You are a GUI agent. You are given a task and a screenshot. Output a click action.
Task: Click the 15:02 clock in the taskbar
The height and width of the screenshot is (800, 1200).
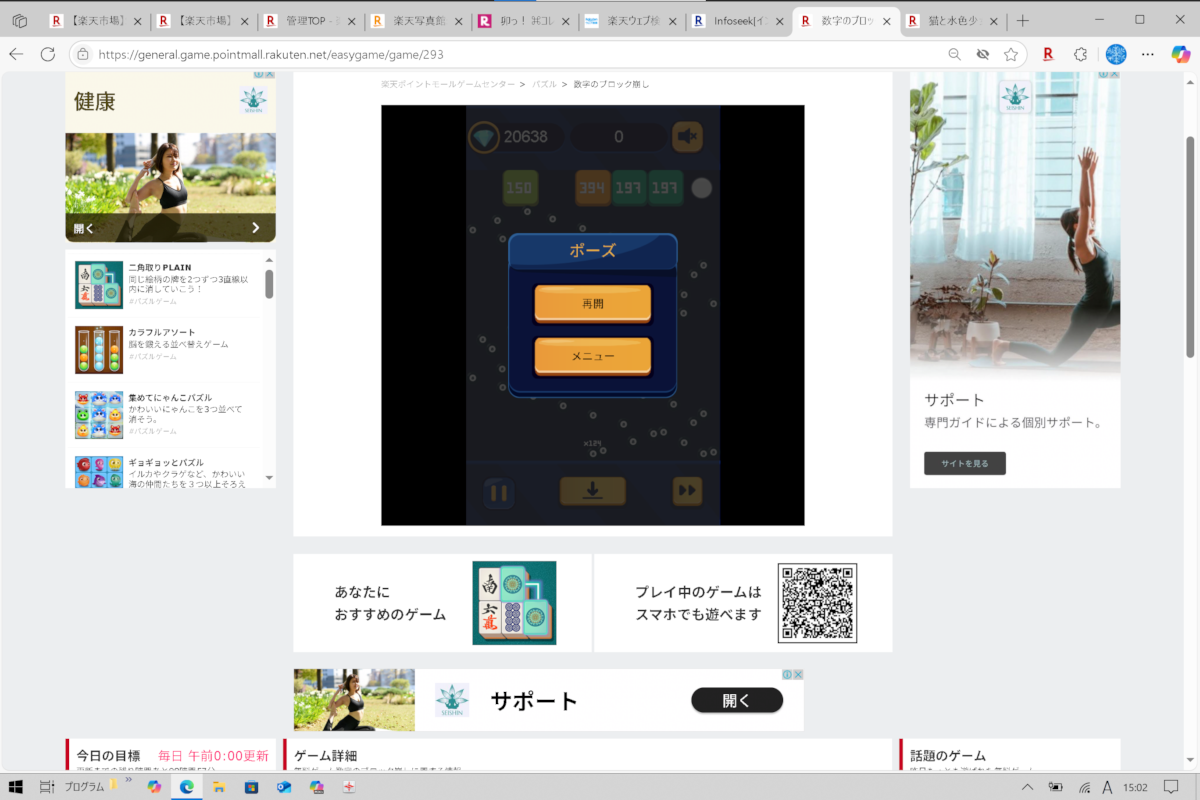1135,787
